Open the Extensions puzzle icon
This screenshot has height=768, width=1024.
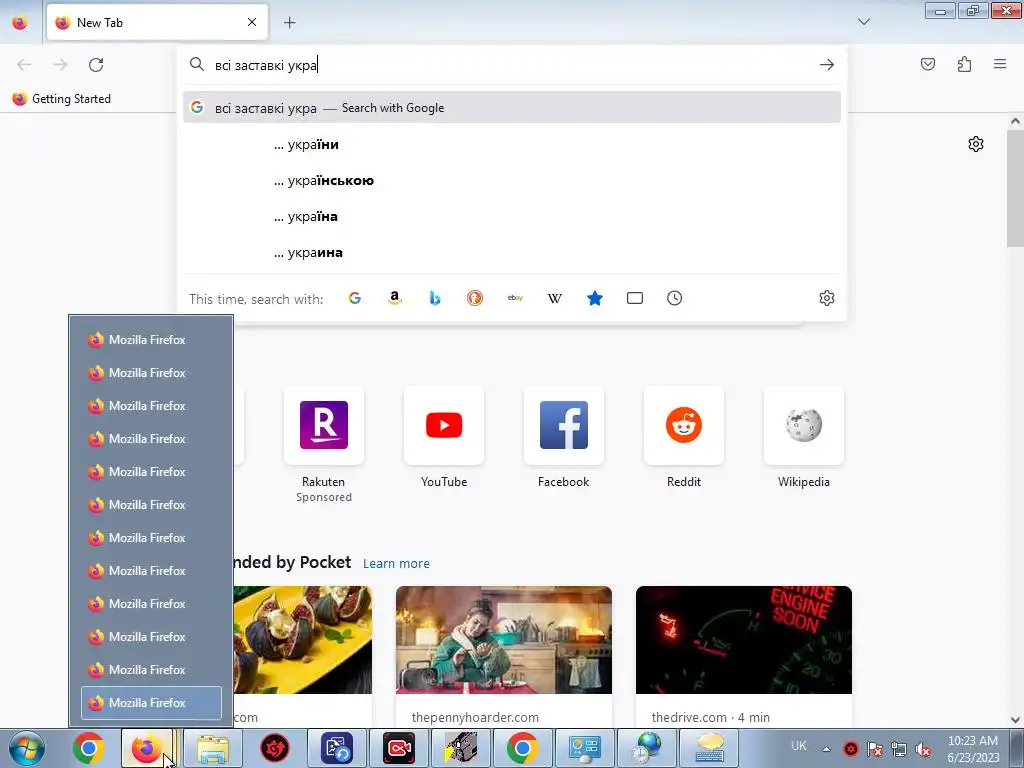coord(964,64)
